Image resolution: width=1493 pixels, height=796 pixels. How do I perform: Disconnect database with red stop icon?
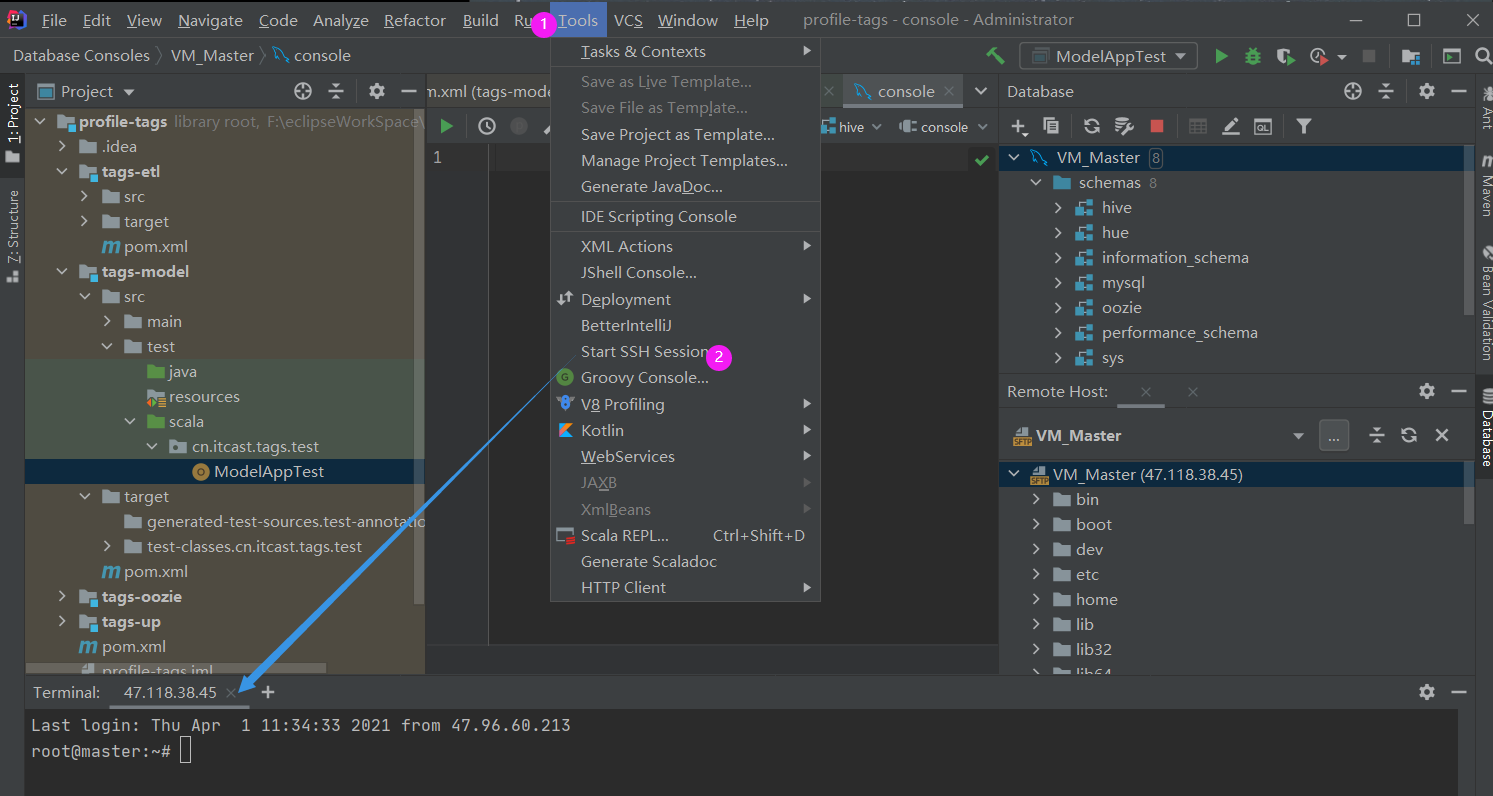1157,126
